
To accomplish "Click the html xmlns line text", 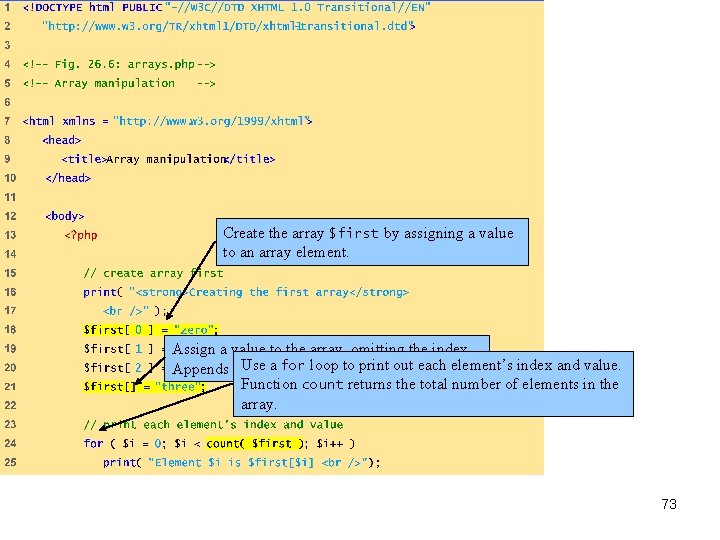I will (x=167, y=121).
